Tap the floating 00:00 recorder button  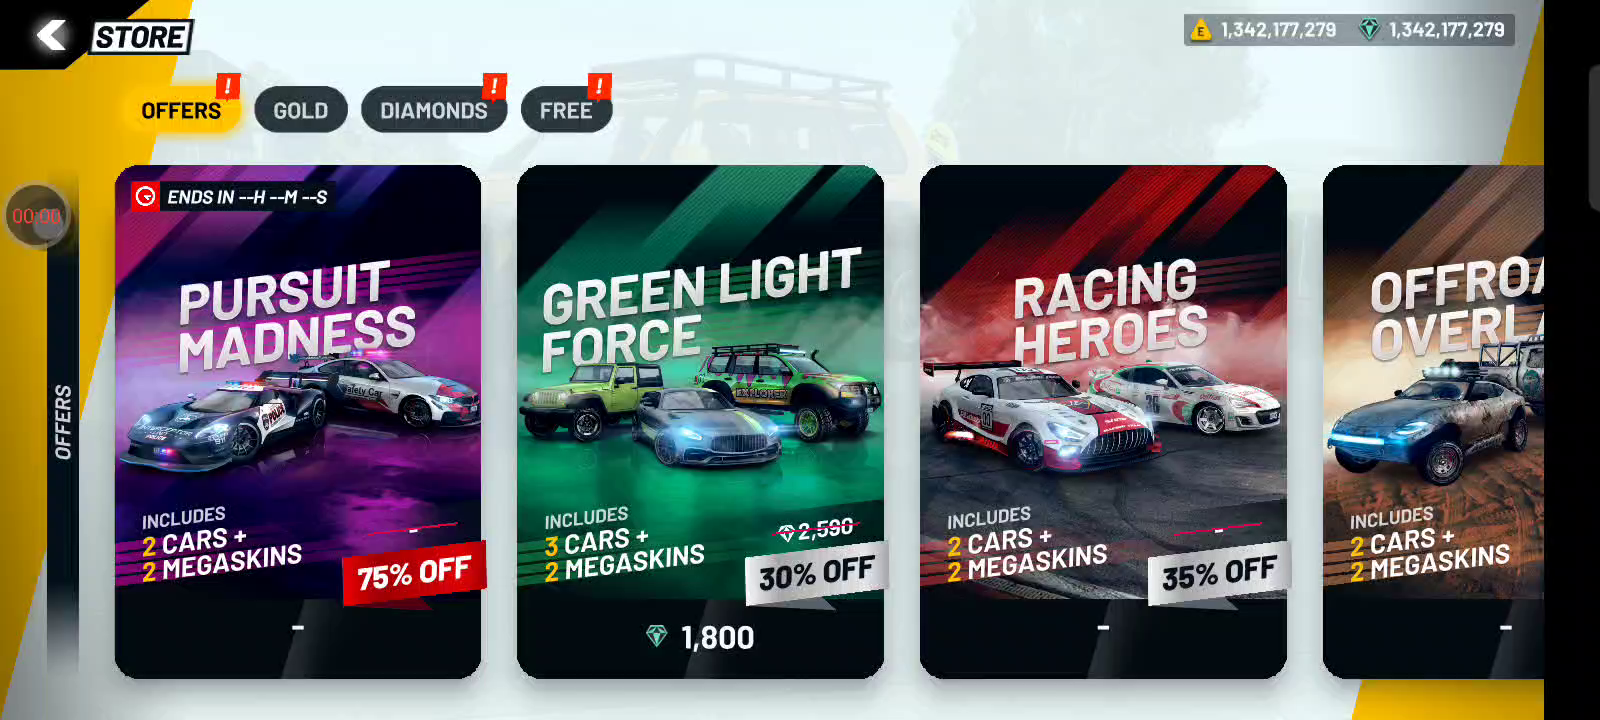point(38,215)
